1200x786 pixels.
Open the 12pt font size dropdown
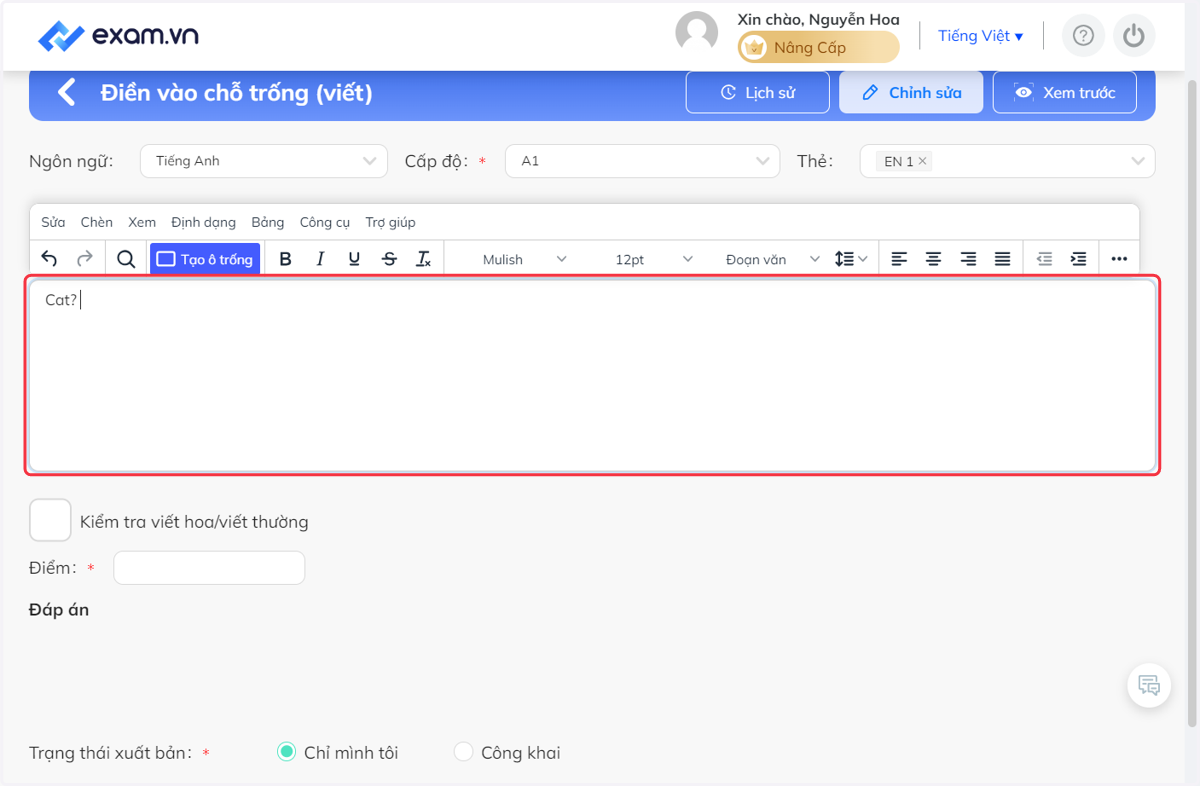tap(652, 259)
